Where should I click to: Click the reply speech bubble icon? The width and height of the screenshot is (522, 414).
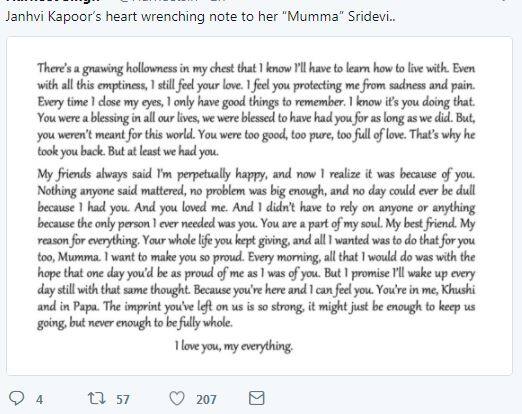(x=16, y=398)
